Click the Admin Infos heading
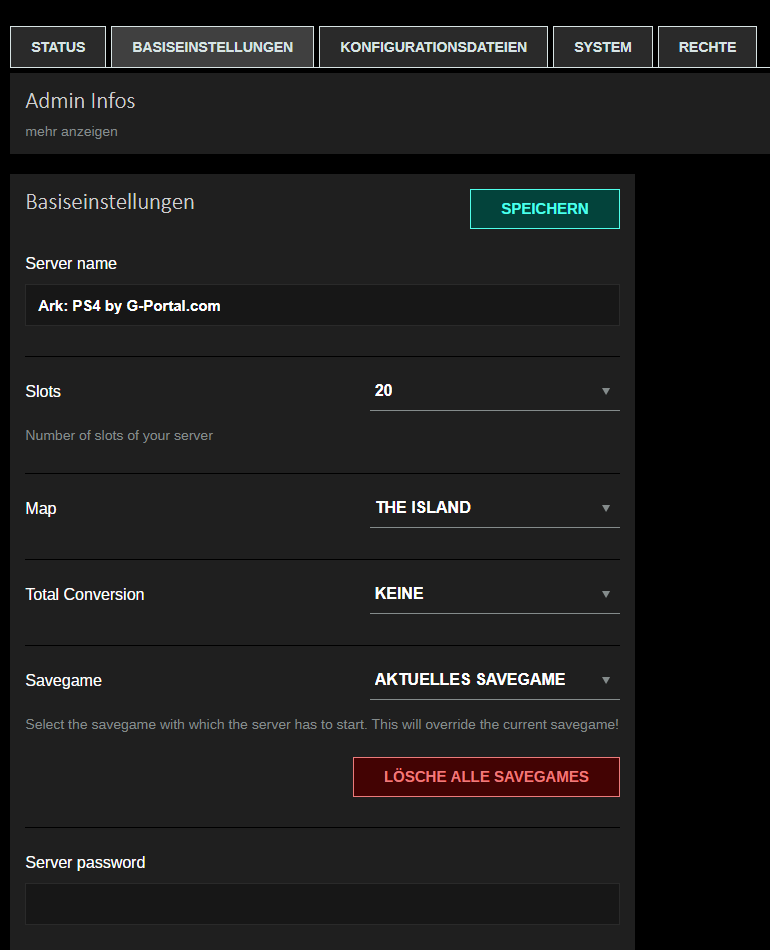The height and width of the screenshot is (950, 770). (80, 101)
